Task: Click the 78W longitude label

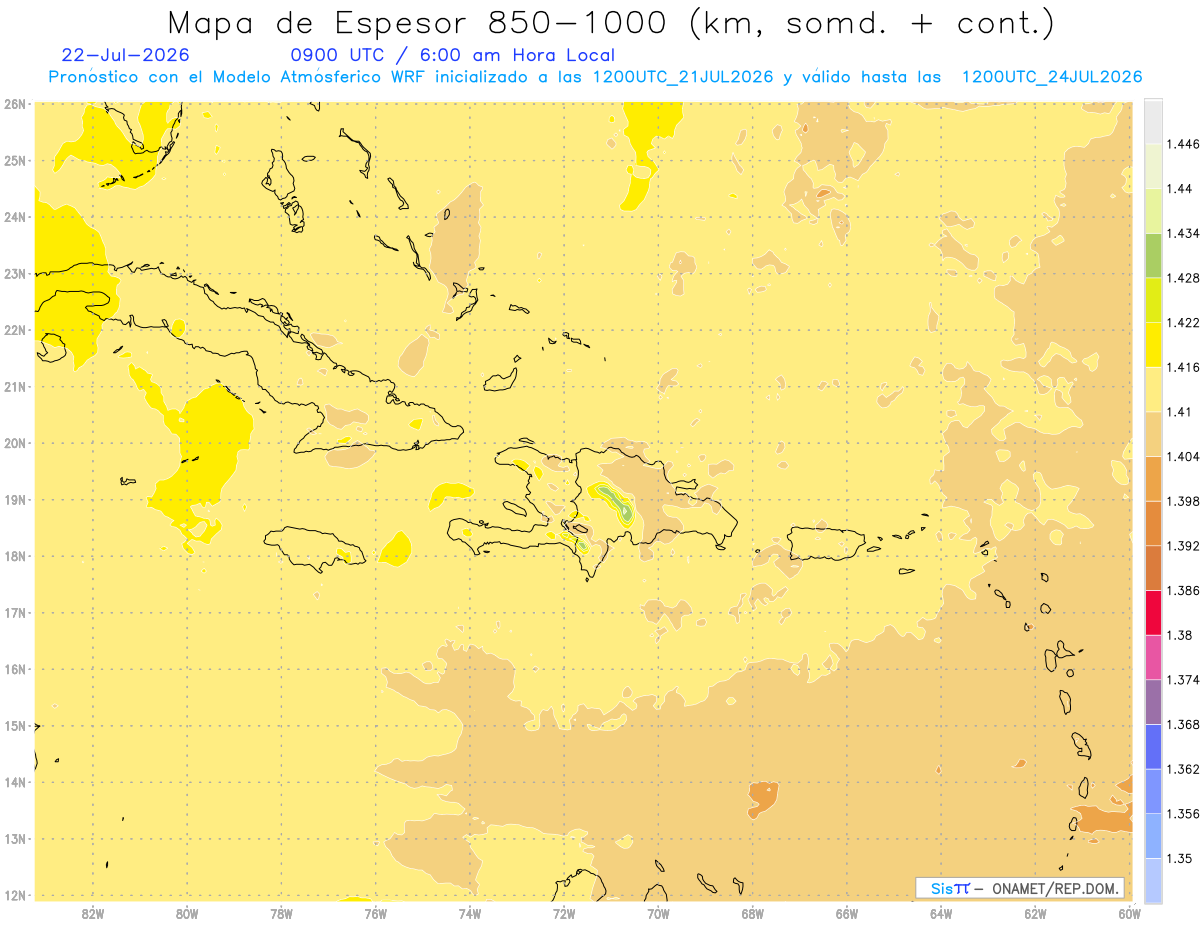Action: pyautogui.click(x=281, y=913)
